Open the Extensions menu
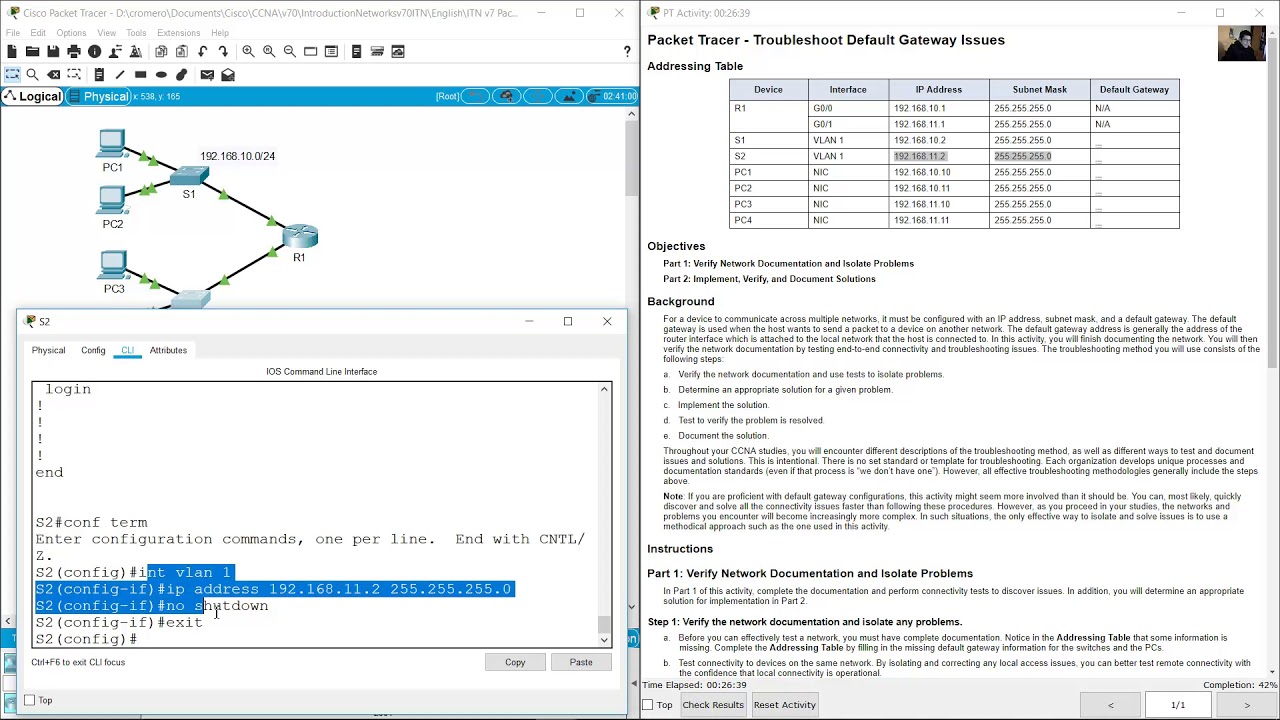The image size is (1280, 720). click(178, 33)
